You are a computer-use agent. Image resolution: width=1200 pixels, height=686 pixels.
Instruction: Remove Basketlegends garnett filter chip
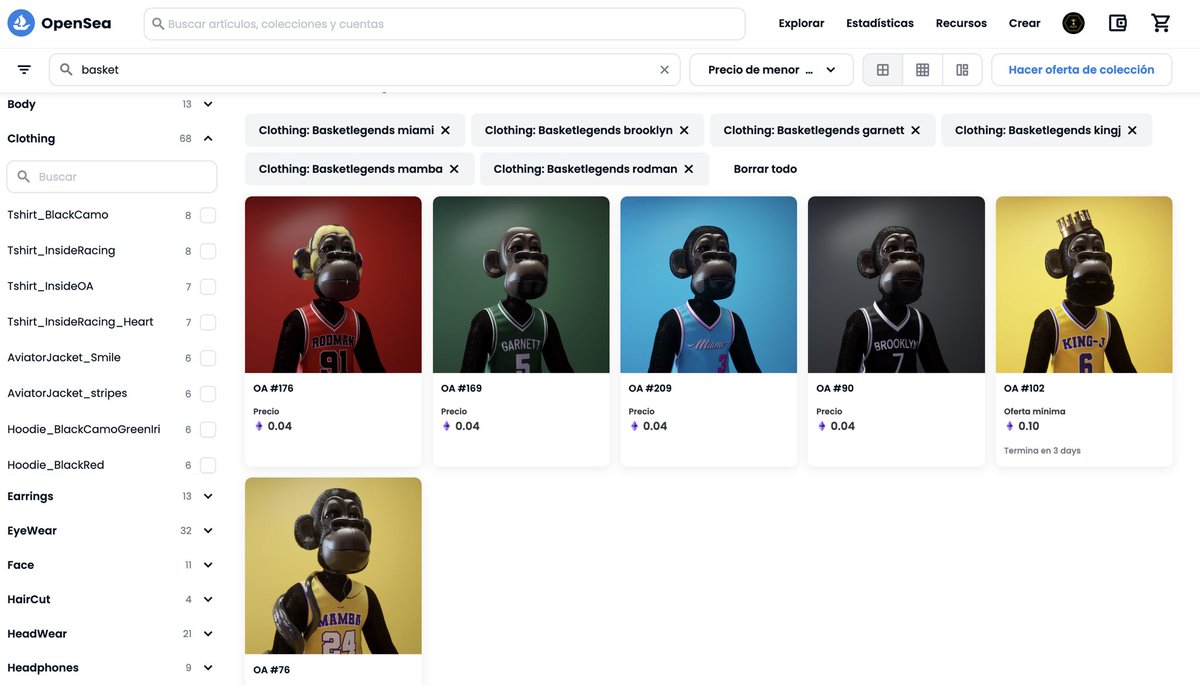coord(915,130)
